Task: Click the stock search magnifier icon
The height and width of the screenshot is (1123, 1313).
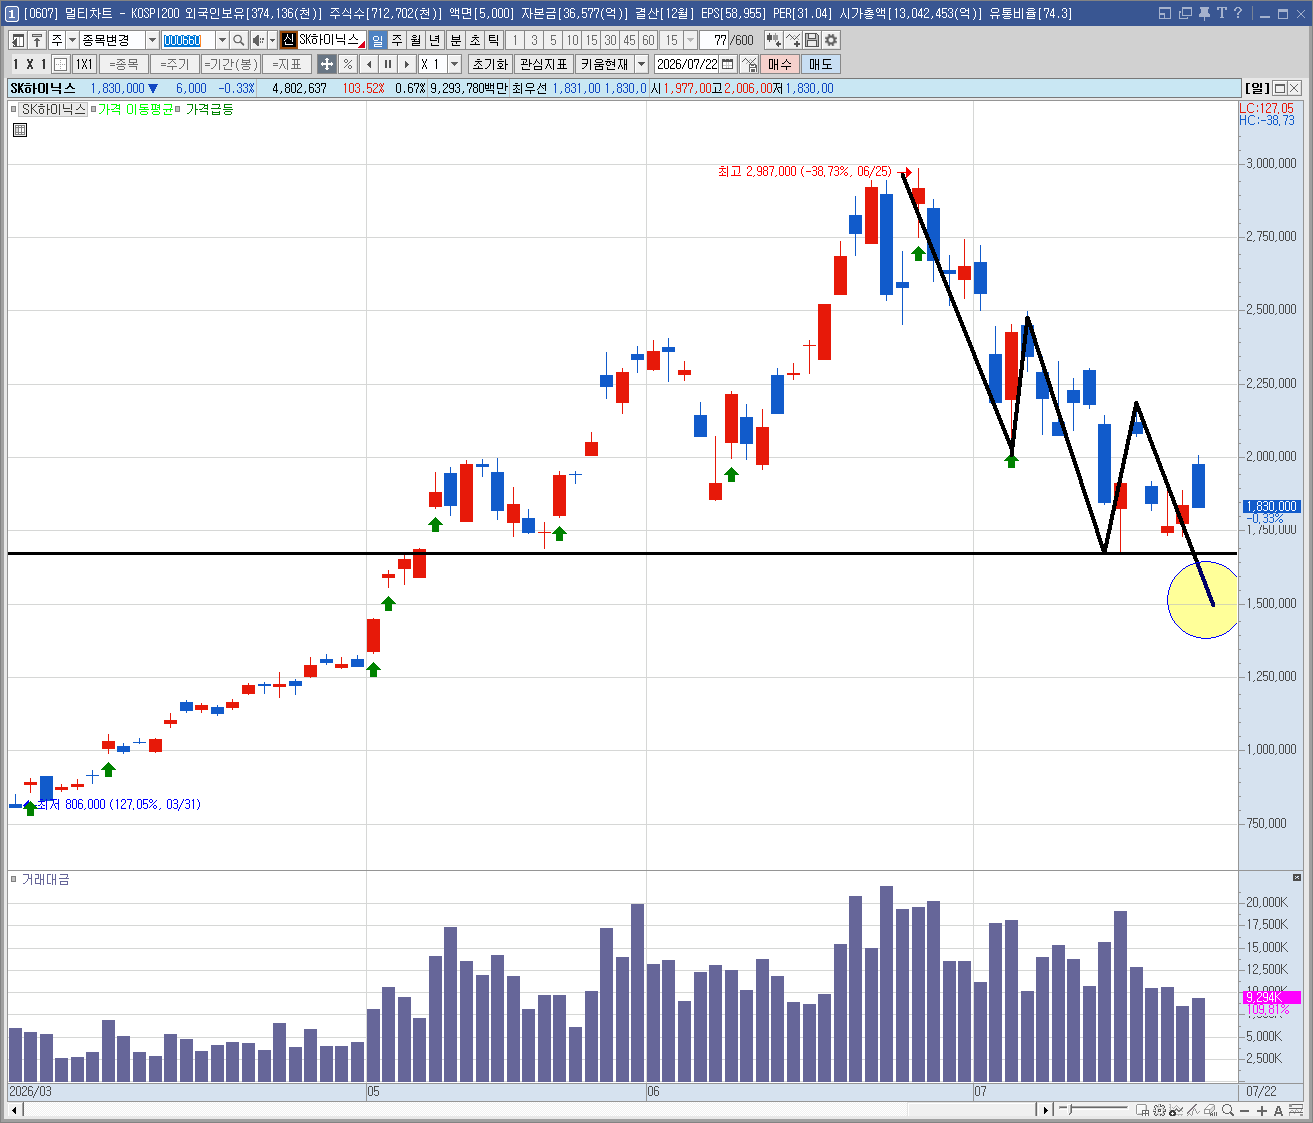Action: 239,40
